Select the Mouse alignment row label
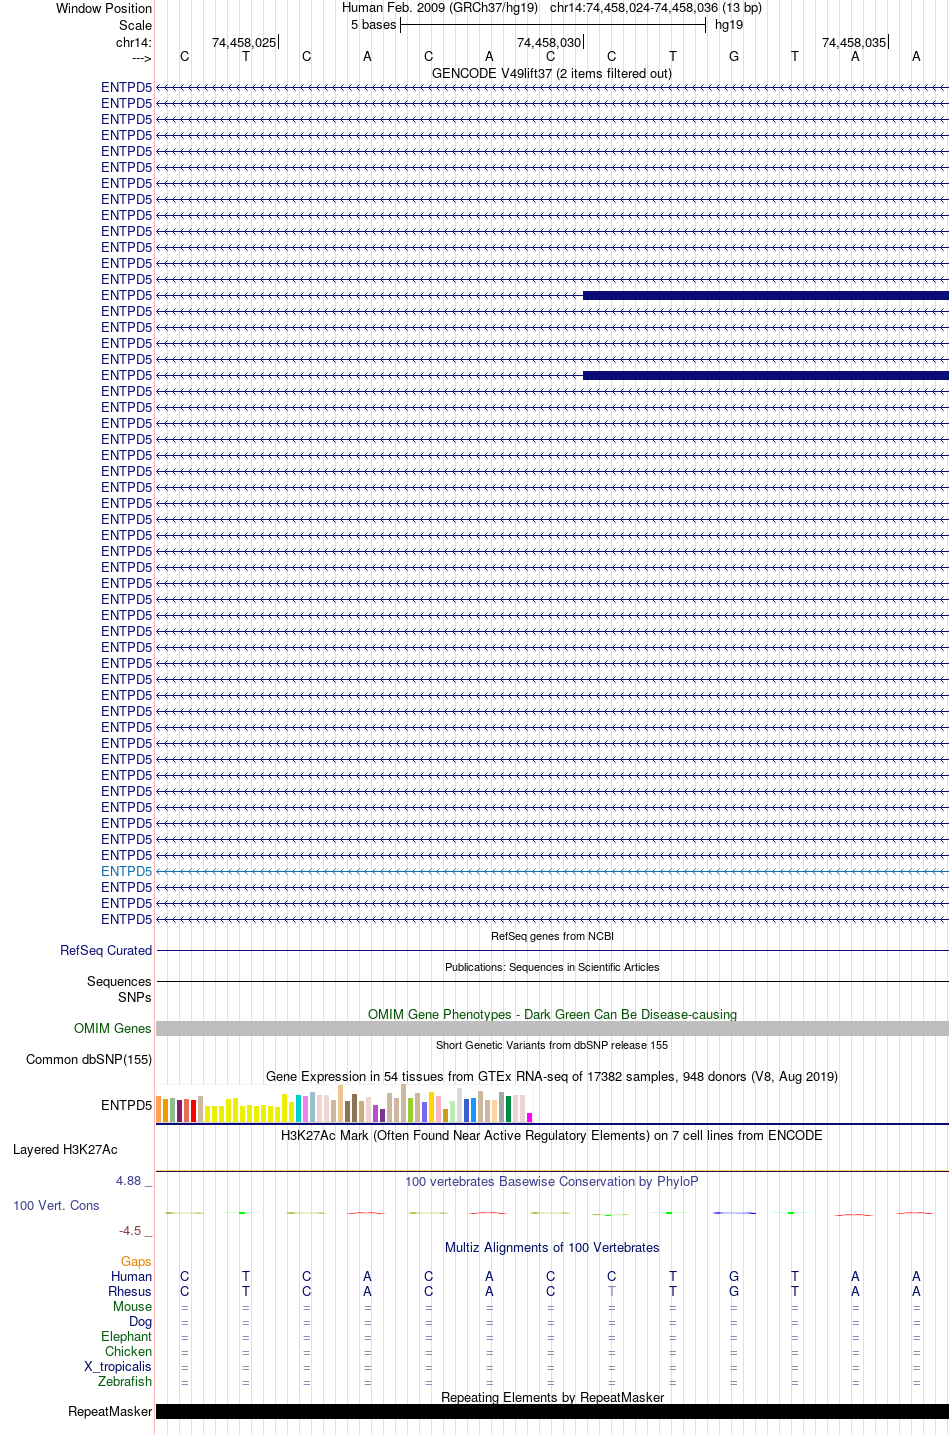950x1435 pixels. (132, 1306)
